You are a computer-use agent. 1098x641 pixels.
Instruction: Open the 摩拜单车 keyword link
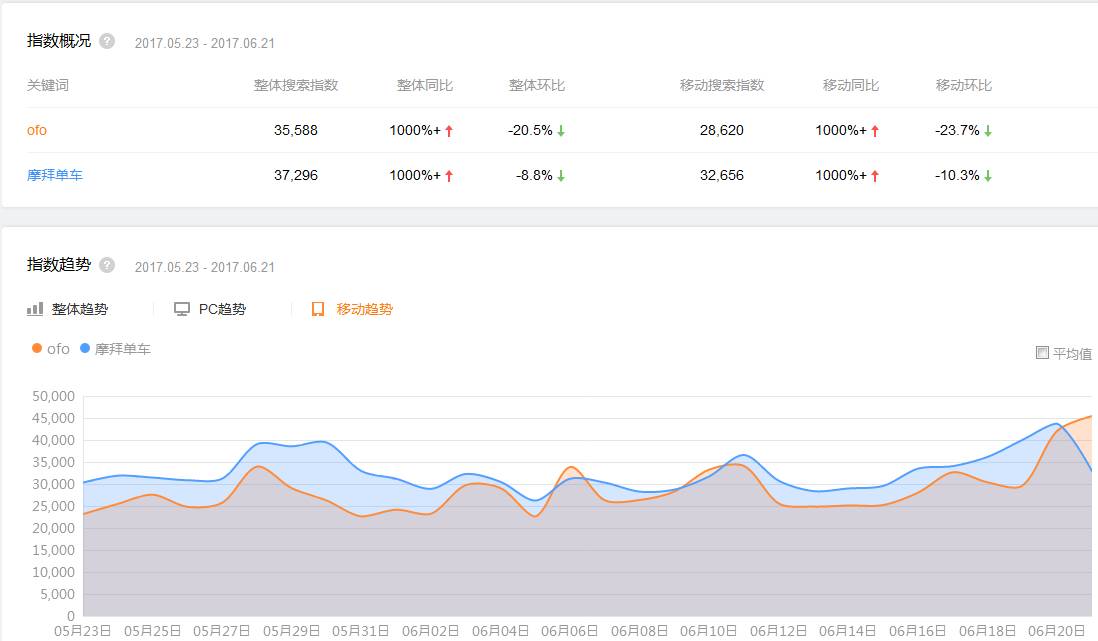[55, 175]
